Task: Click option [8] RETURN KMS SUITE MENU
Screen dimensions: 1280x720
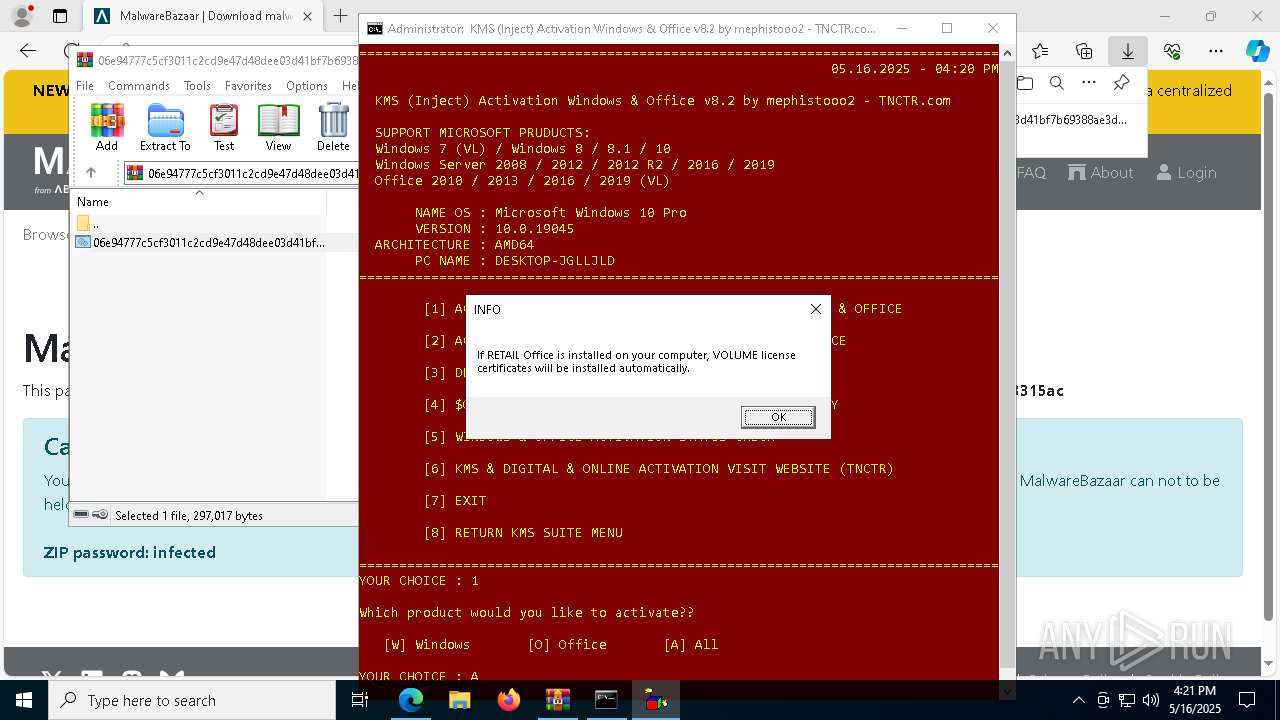Action: click(523, 532)
